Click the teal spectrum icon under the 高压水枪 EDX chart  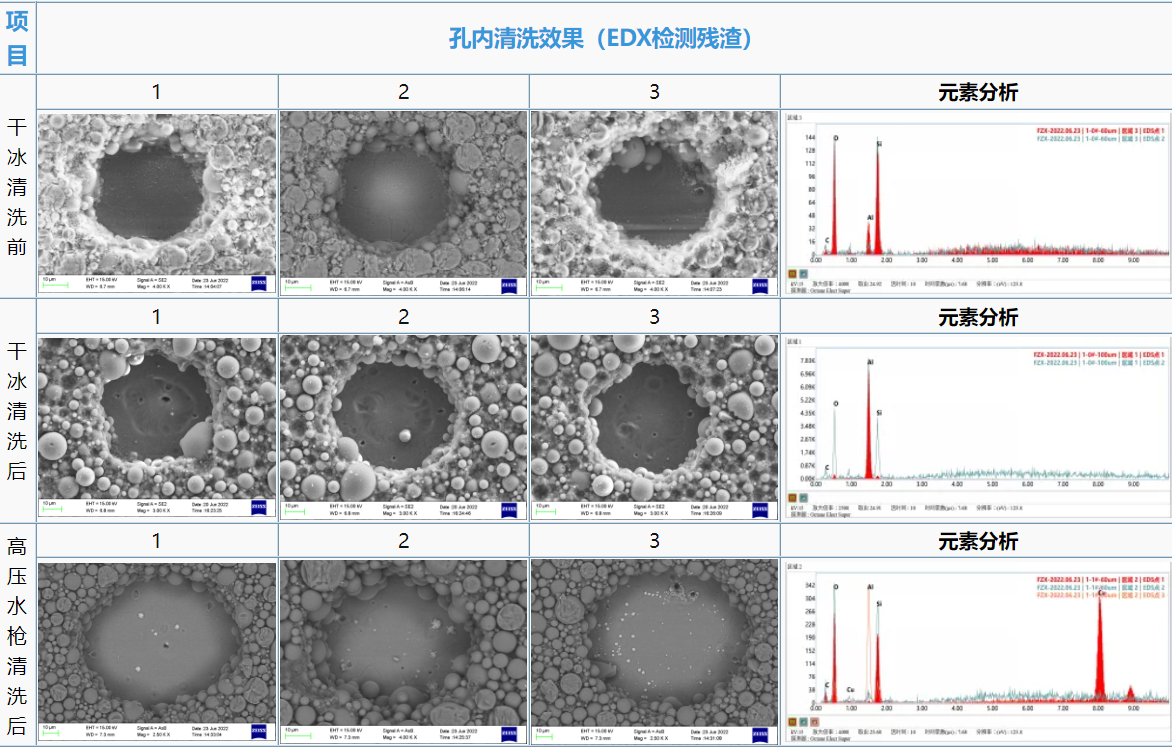(x=803, y=720)
